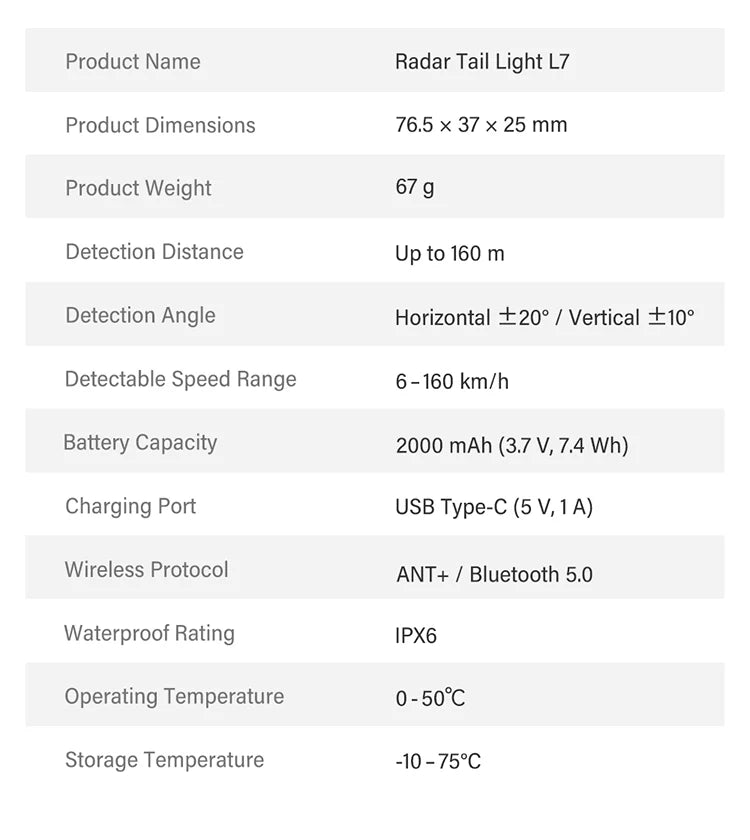This screenshot has height=840, width=750.
Task: Select the 67 g weight value
Action: (x=415, y=188)
